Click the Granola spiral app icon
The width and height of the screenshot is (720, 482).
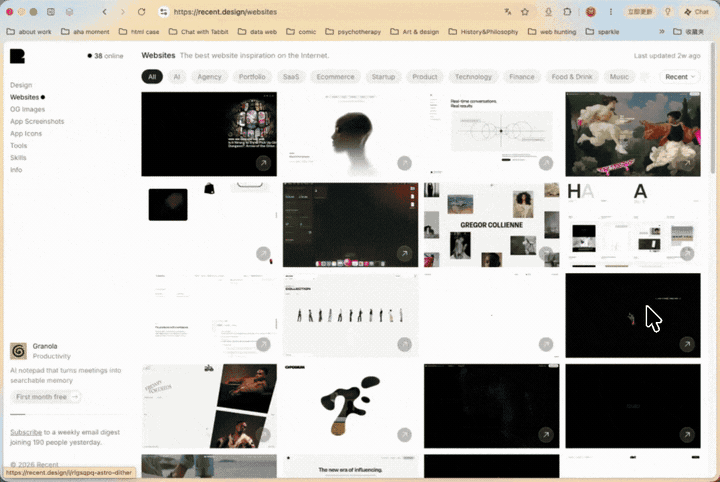tap(18, 351)
